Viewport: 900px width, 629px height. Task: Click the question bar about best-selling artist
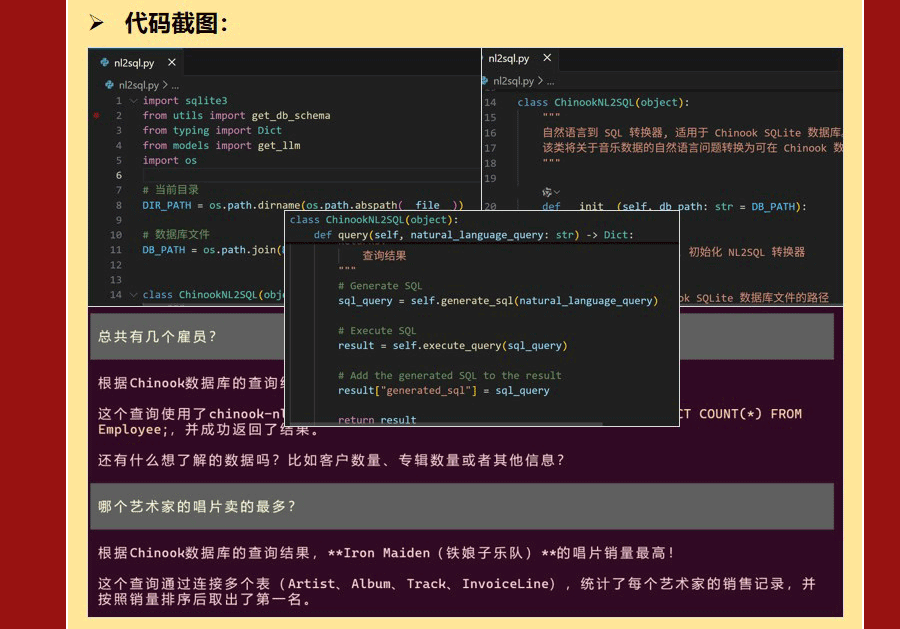pyautogui.click(x=461, y=507)
